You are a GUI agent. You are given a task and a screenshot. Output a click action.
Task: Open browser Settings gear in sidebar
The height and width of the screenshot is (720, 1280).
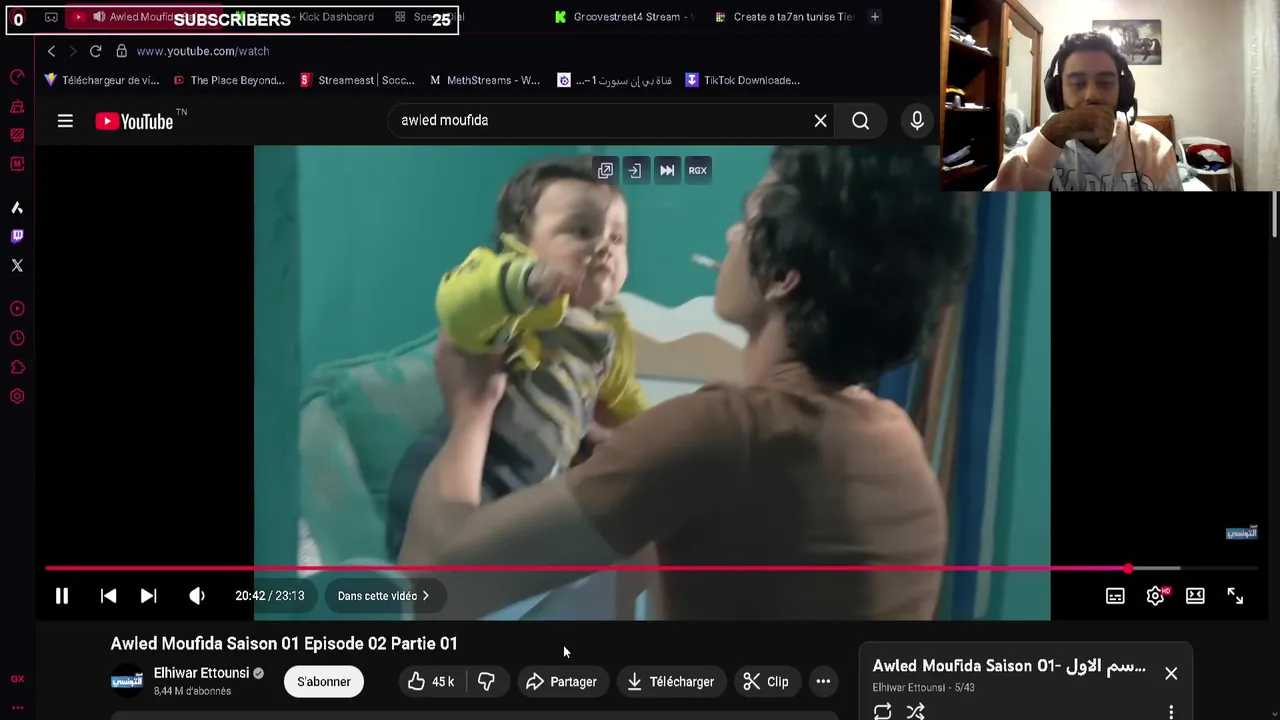(17, 397)
